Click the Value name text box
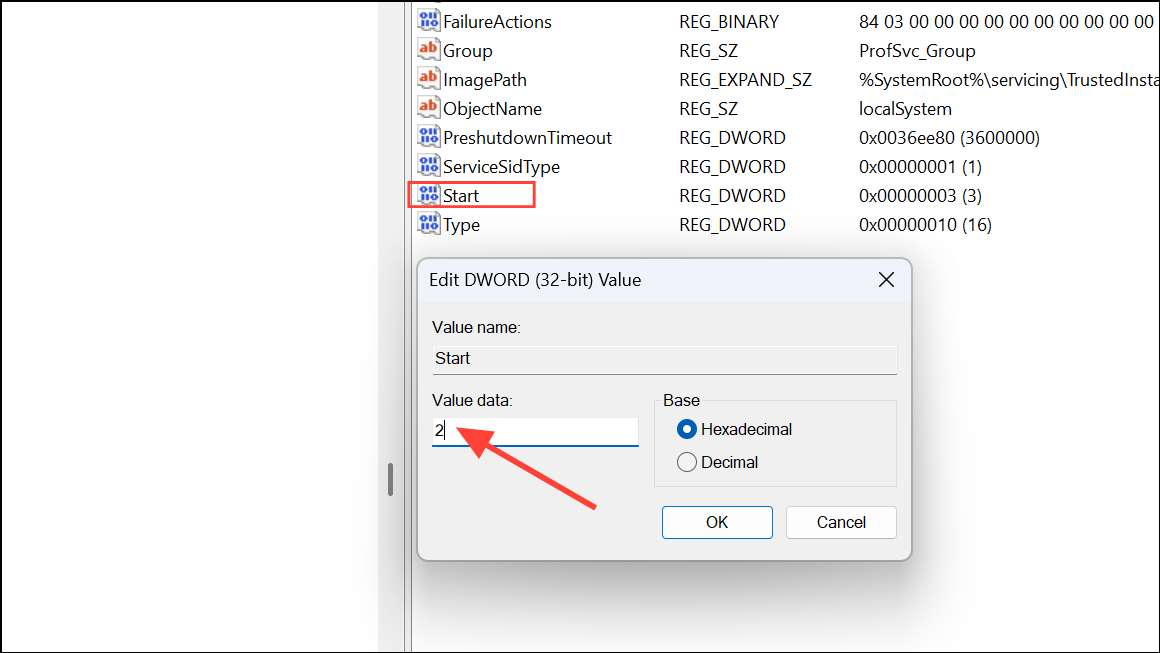Viewport: 1160px width, 653px height. pyautogui.click(x=664, y=358)
